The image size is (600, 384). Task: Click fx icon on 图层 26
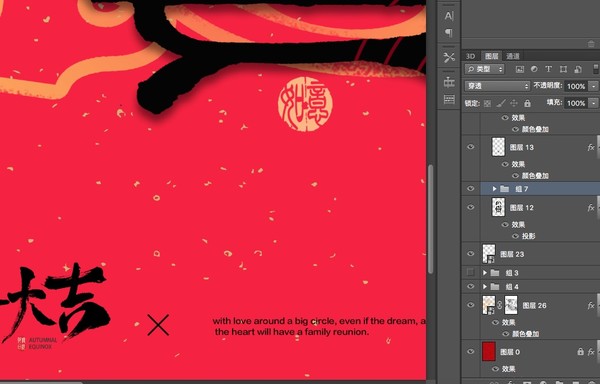[x=591, y=305]
